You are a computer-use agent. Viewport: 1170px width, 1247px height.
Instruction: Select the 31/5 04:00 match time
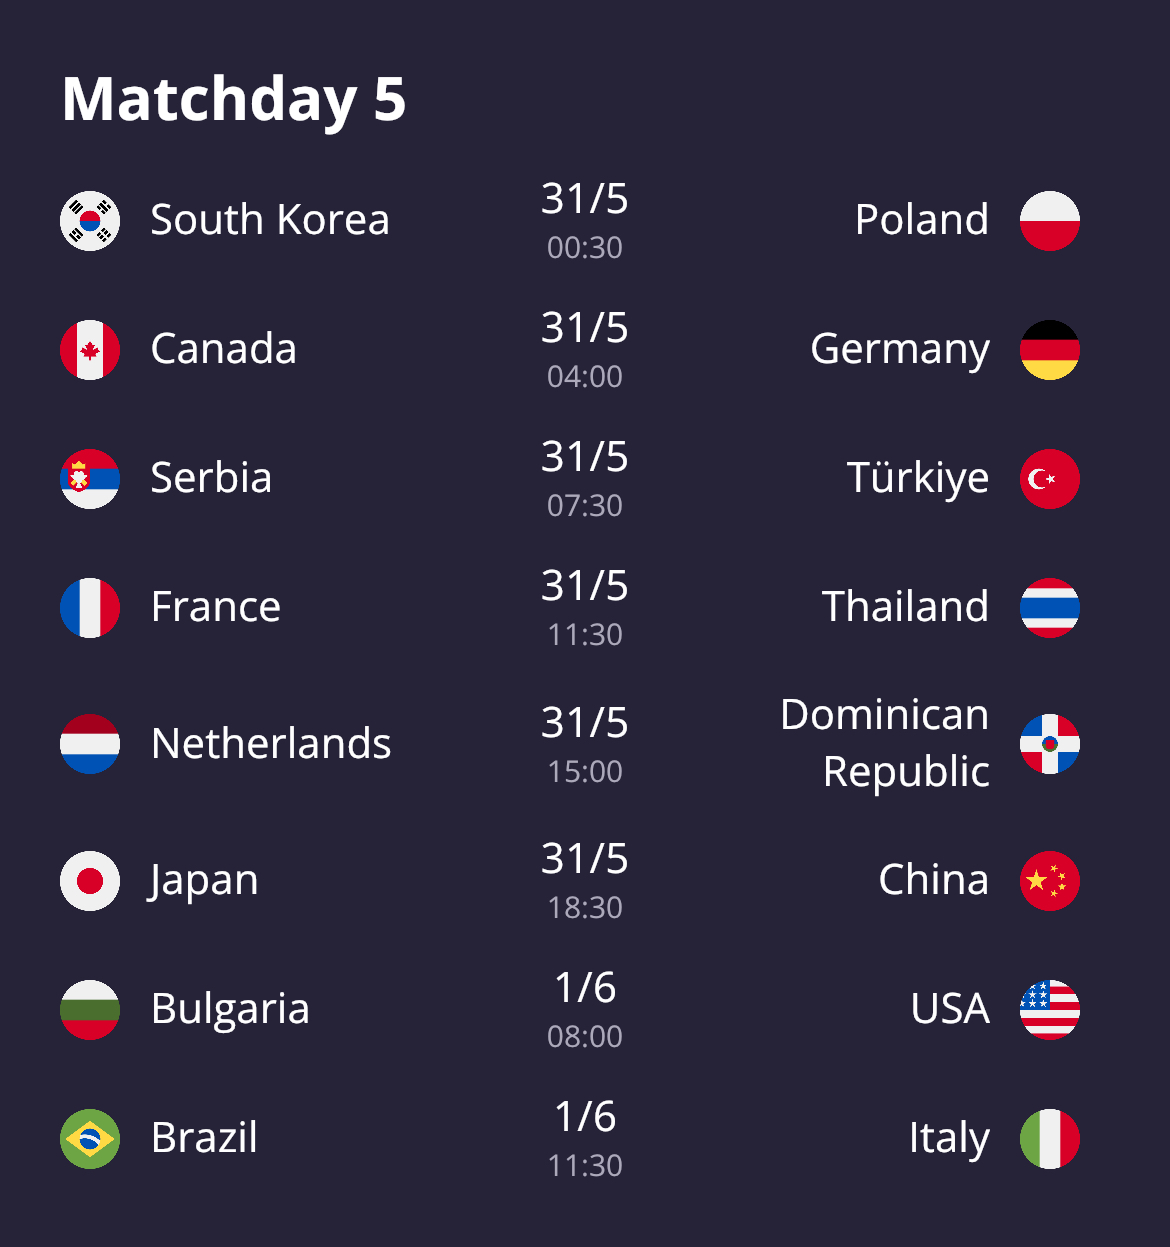point(585,350)
